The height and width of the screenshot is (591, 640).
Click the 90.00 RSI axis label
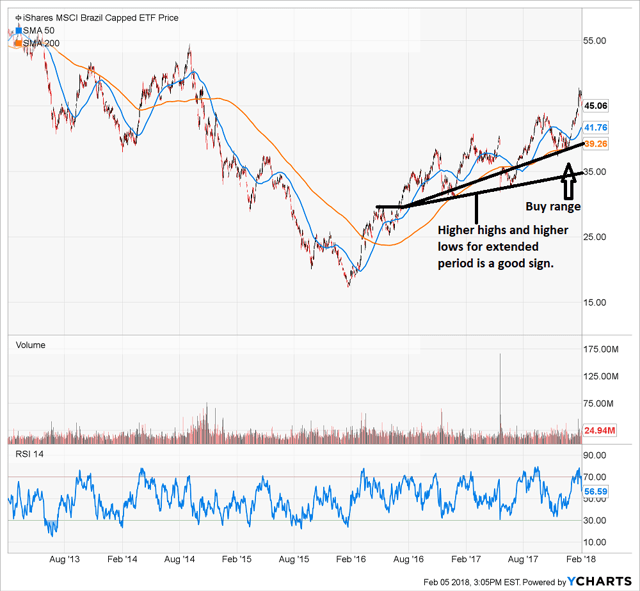pyautogui.click(x=595, y=455)
